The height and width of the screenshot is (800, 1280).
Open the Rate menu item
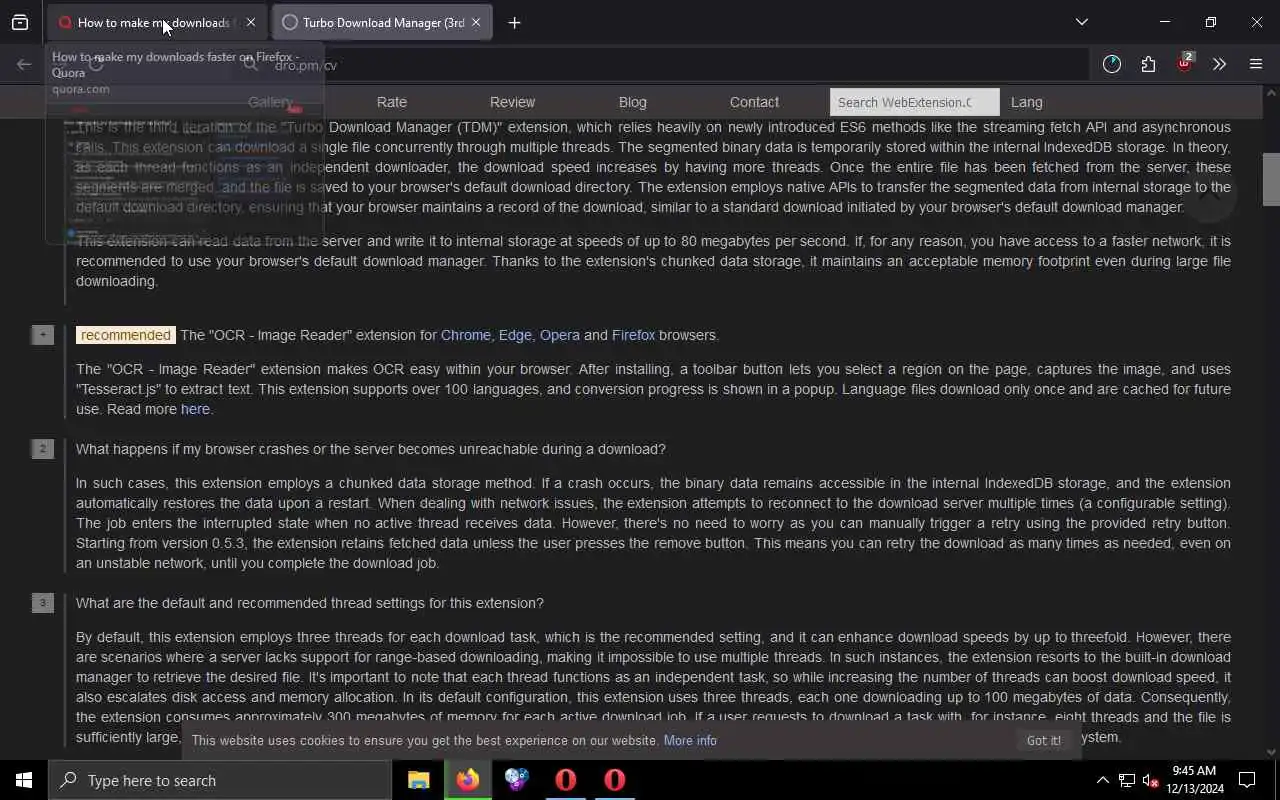click(x=392, y=102)
